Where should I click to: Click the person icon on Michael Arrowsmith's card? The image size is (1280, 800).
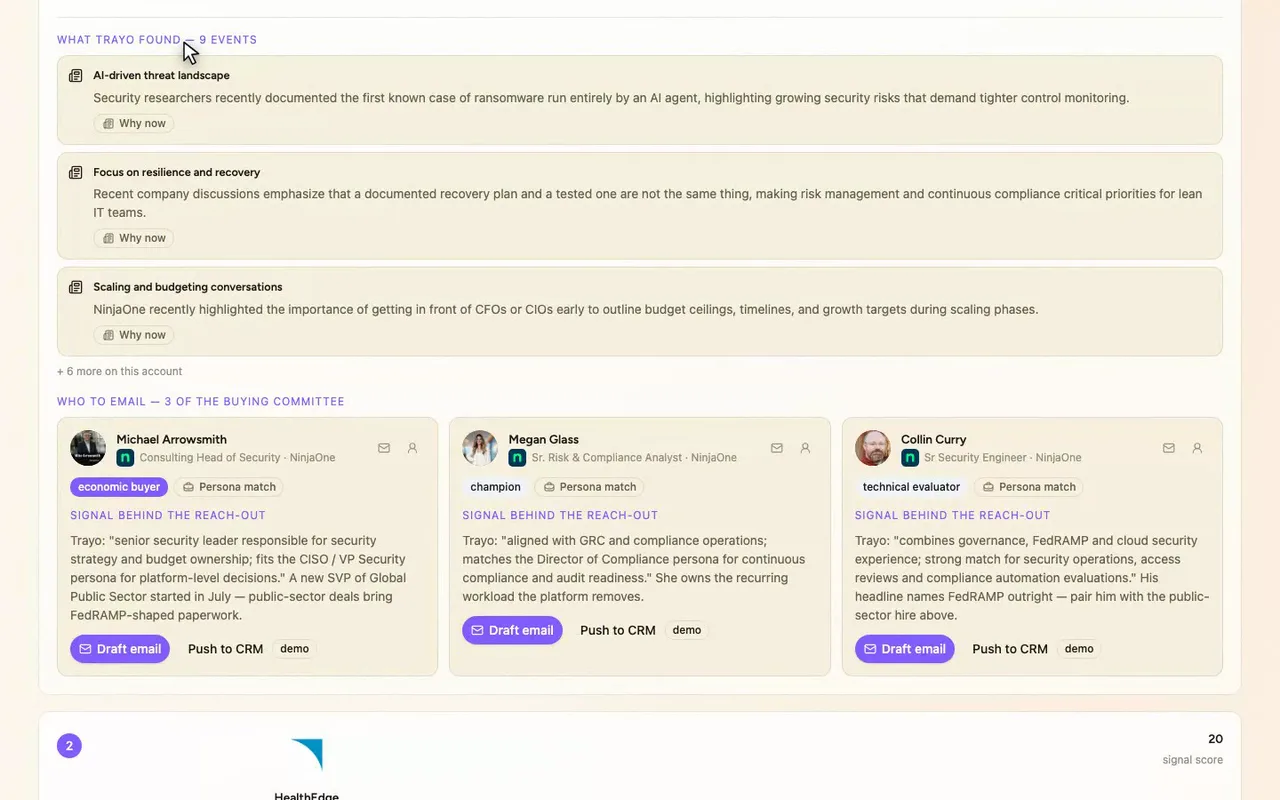coord(412,448)
